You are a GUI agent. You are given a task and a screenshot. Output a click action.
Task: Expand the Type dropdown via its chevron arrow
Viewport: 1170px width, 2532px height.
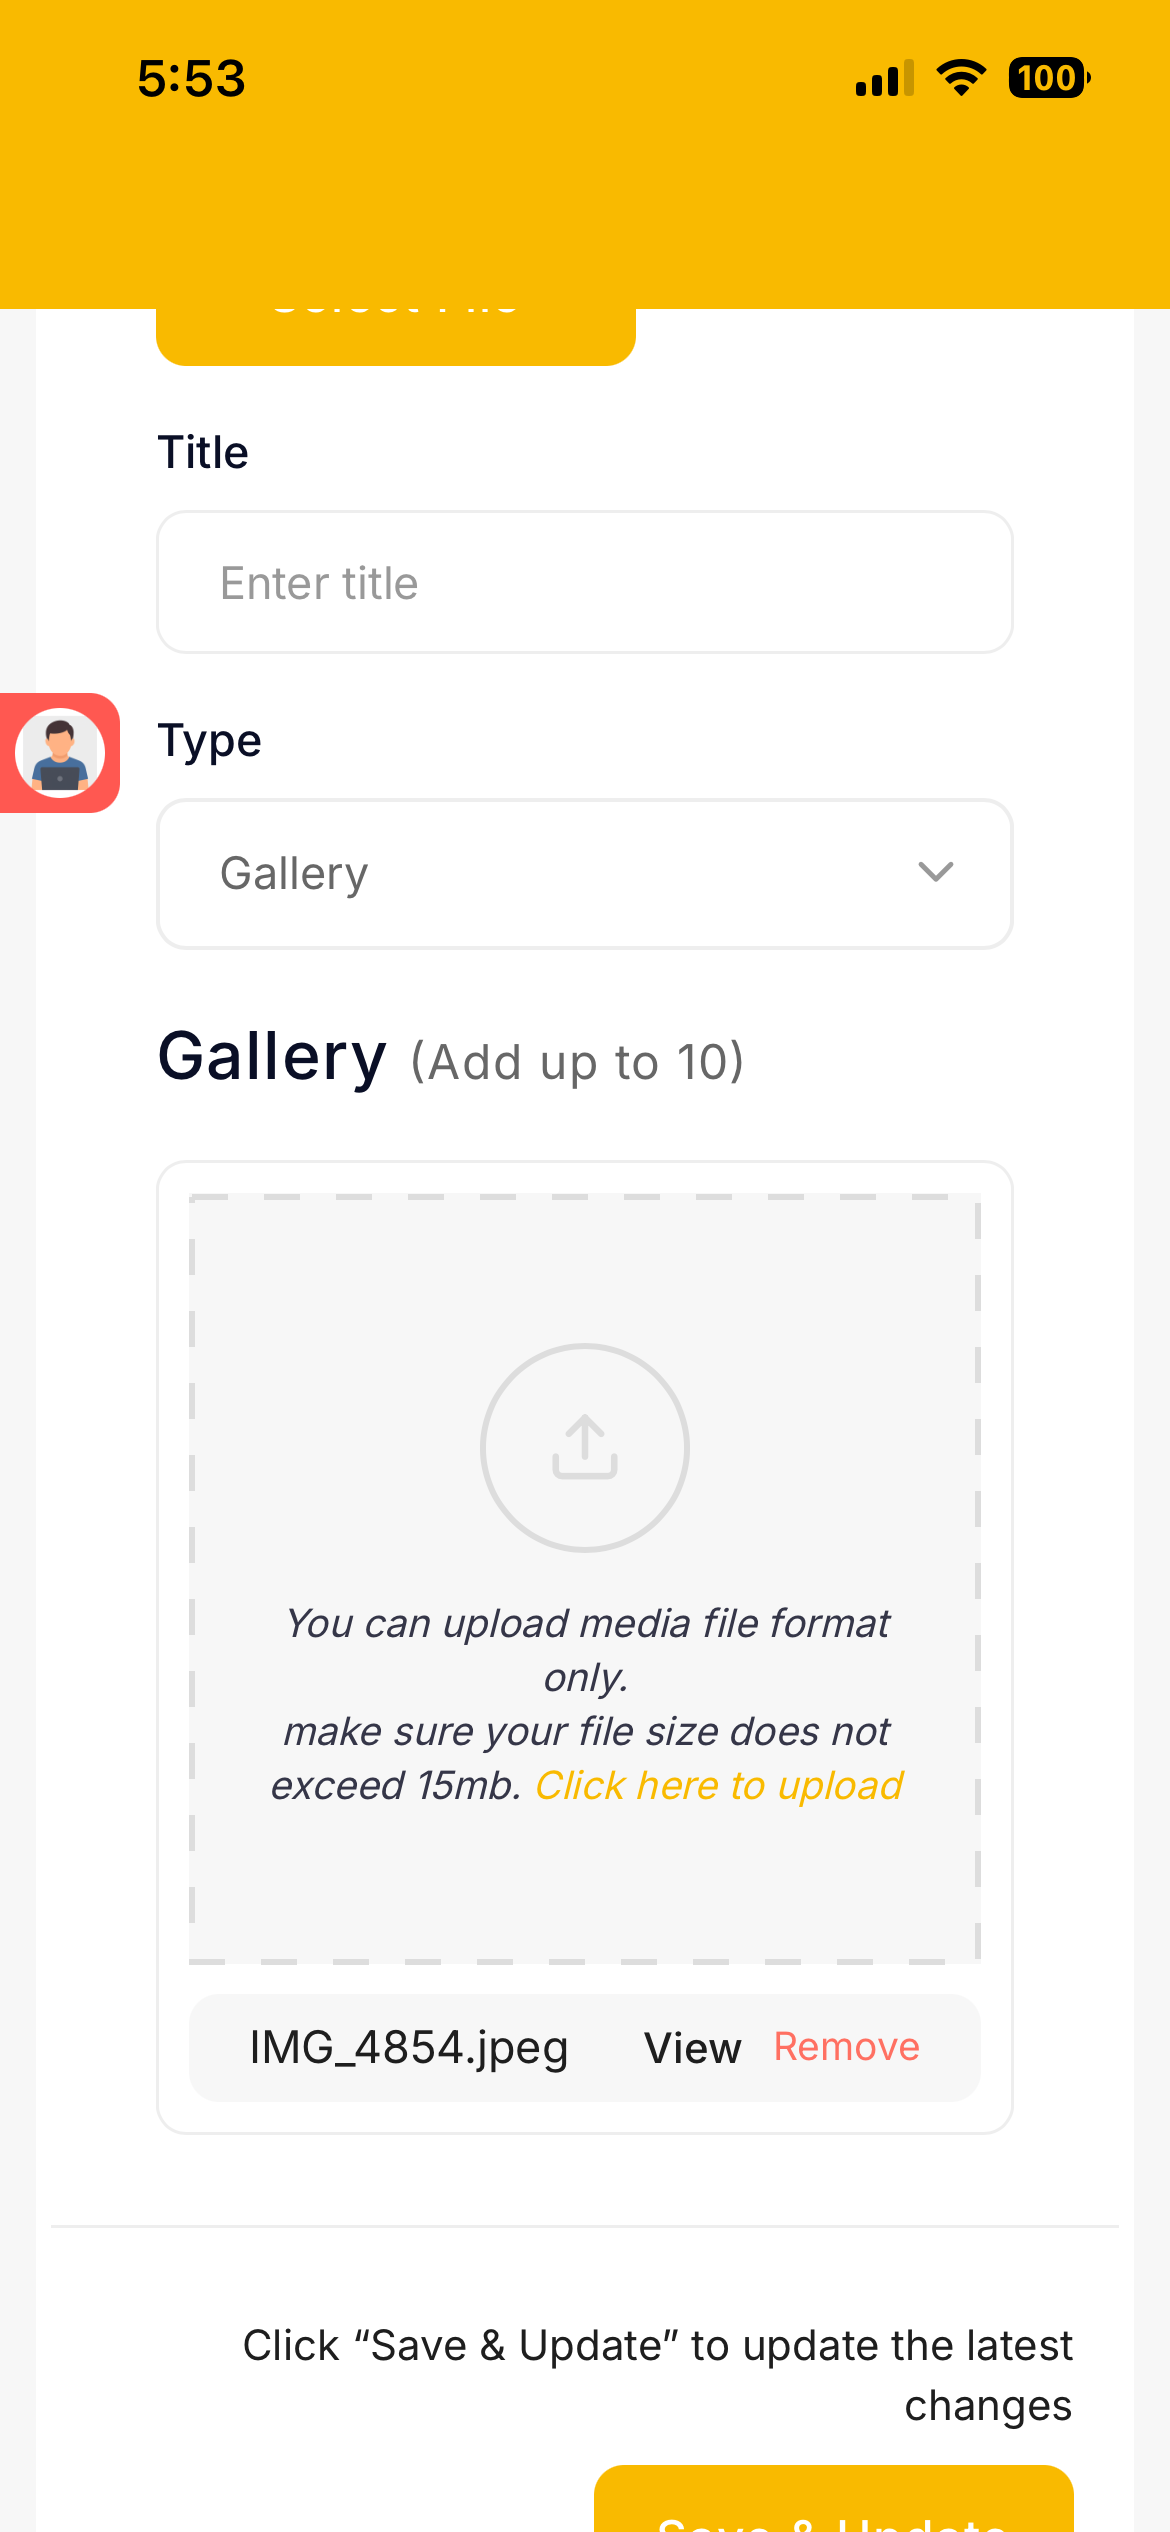pyautogui.click(x=935, y=872)
